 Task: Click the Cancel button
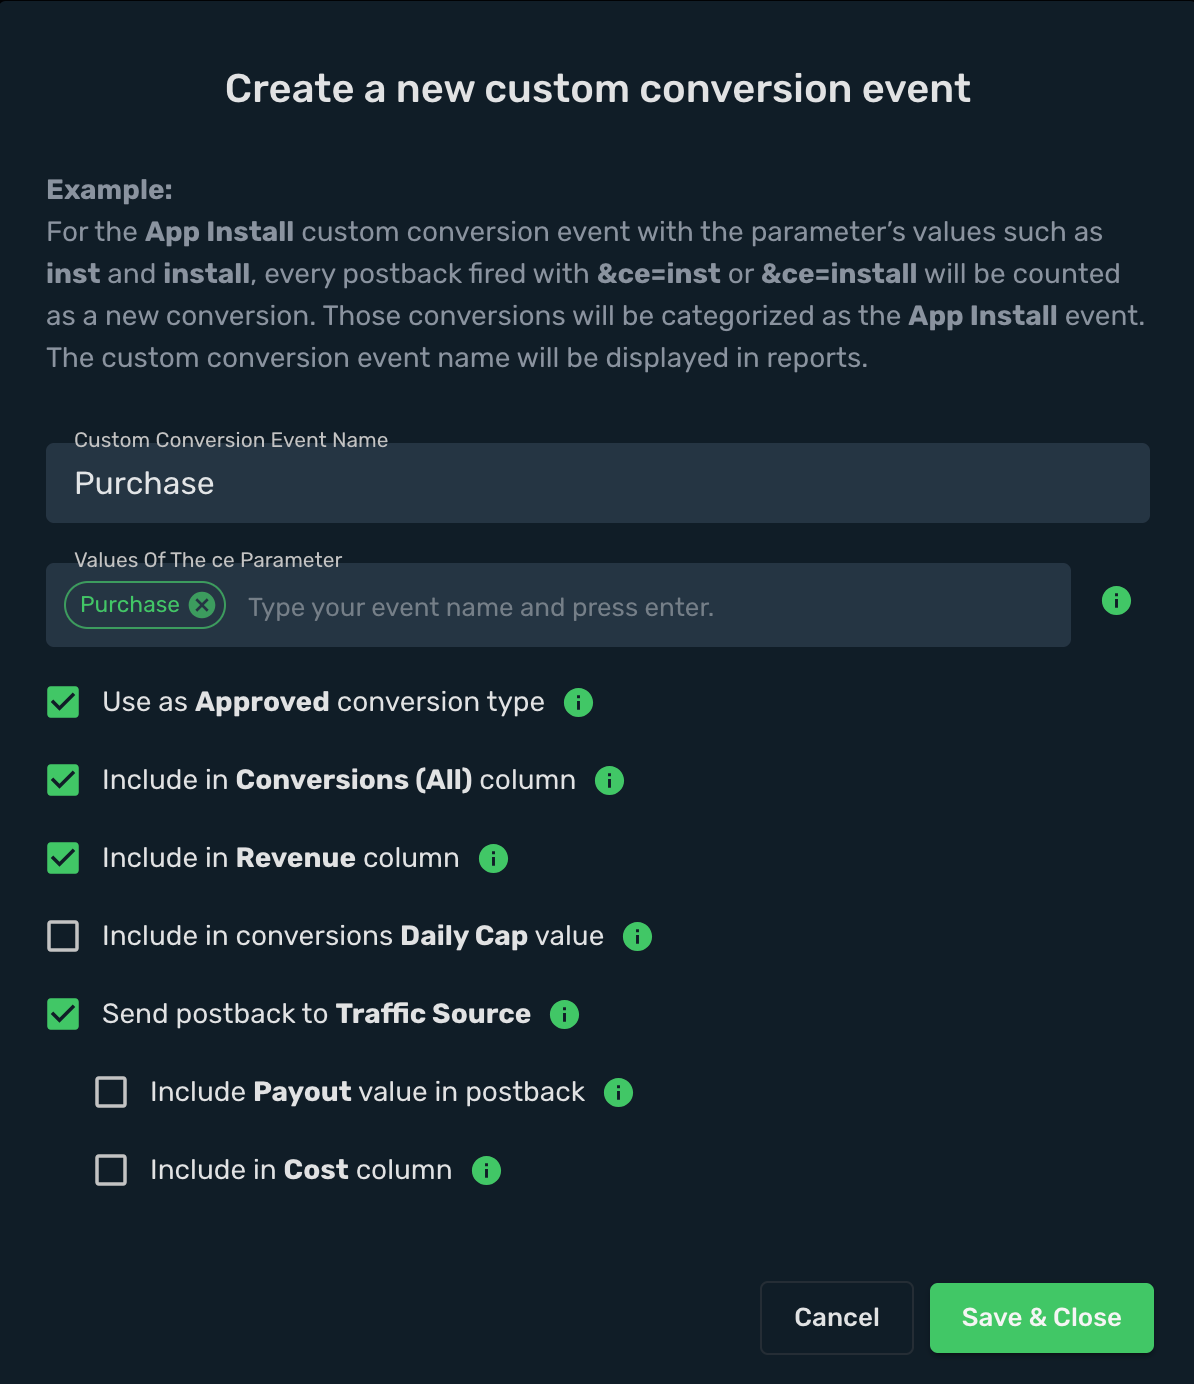pos(837,1318)
